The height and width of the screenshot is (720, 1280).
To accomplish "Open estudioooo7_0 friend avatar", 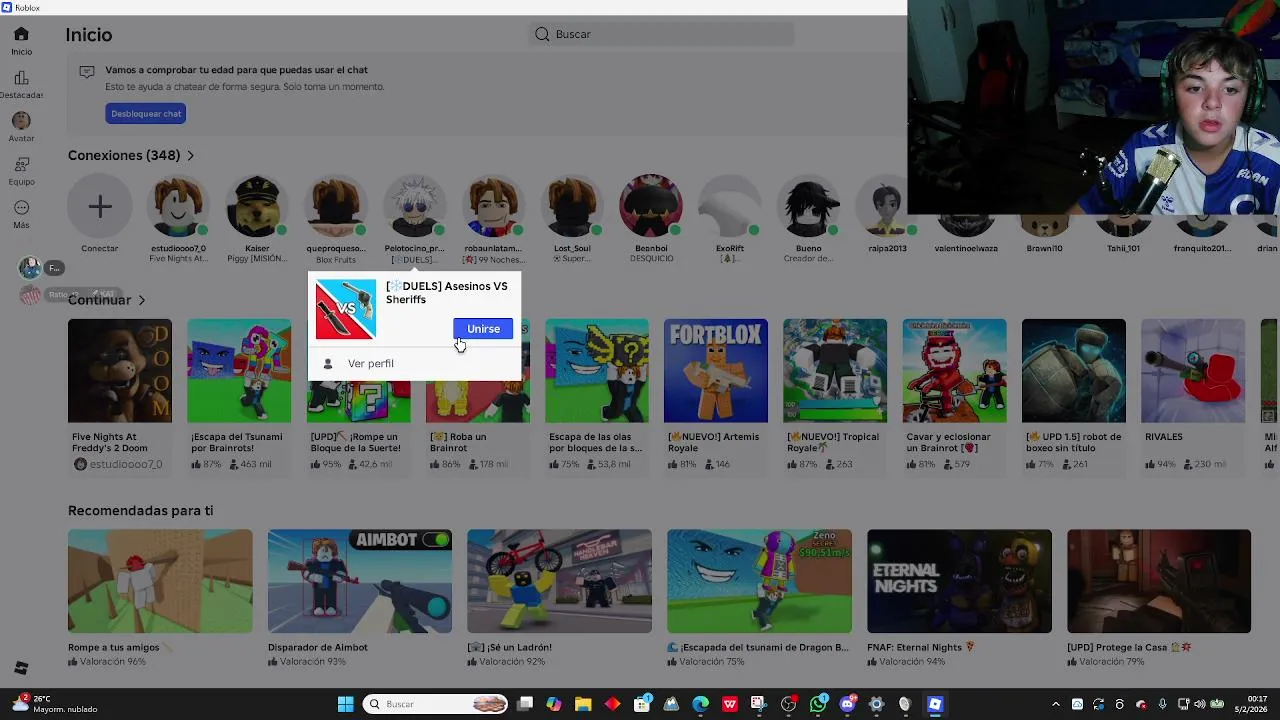I will click(178, 207).
